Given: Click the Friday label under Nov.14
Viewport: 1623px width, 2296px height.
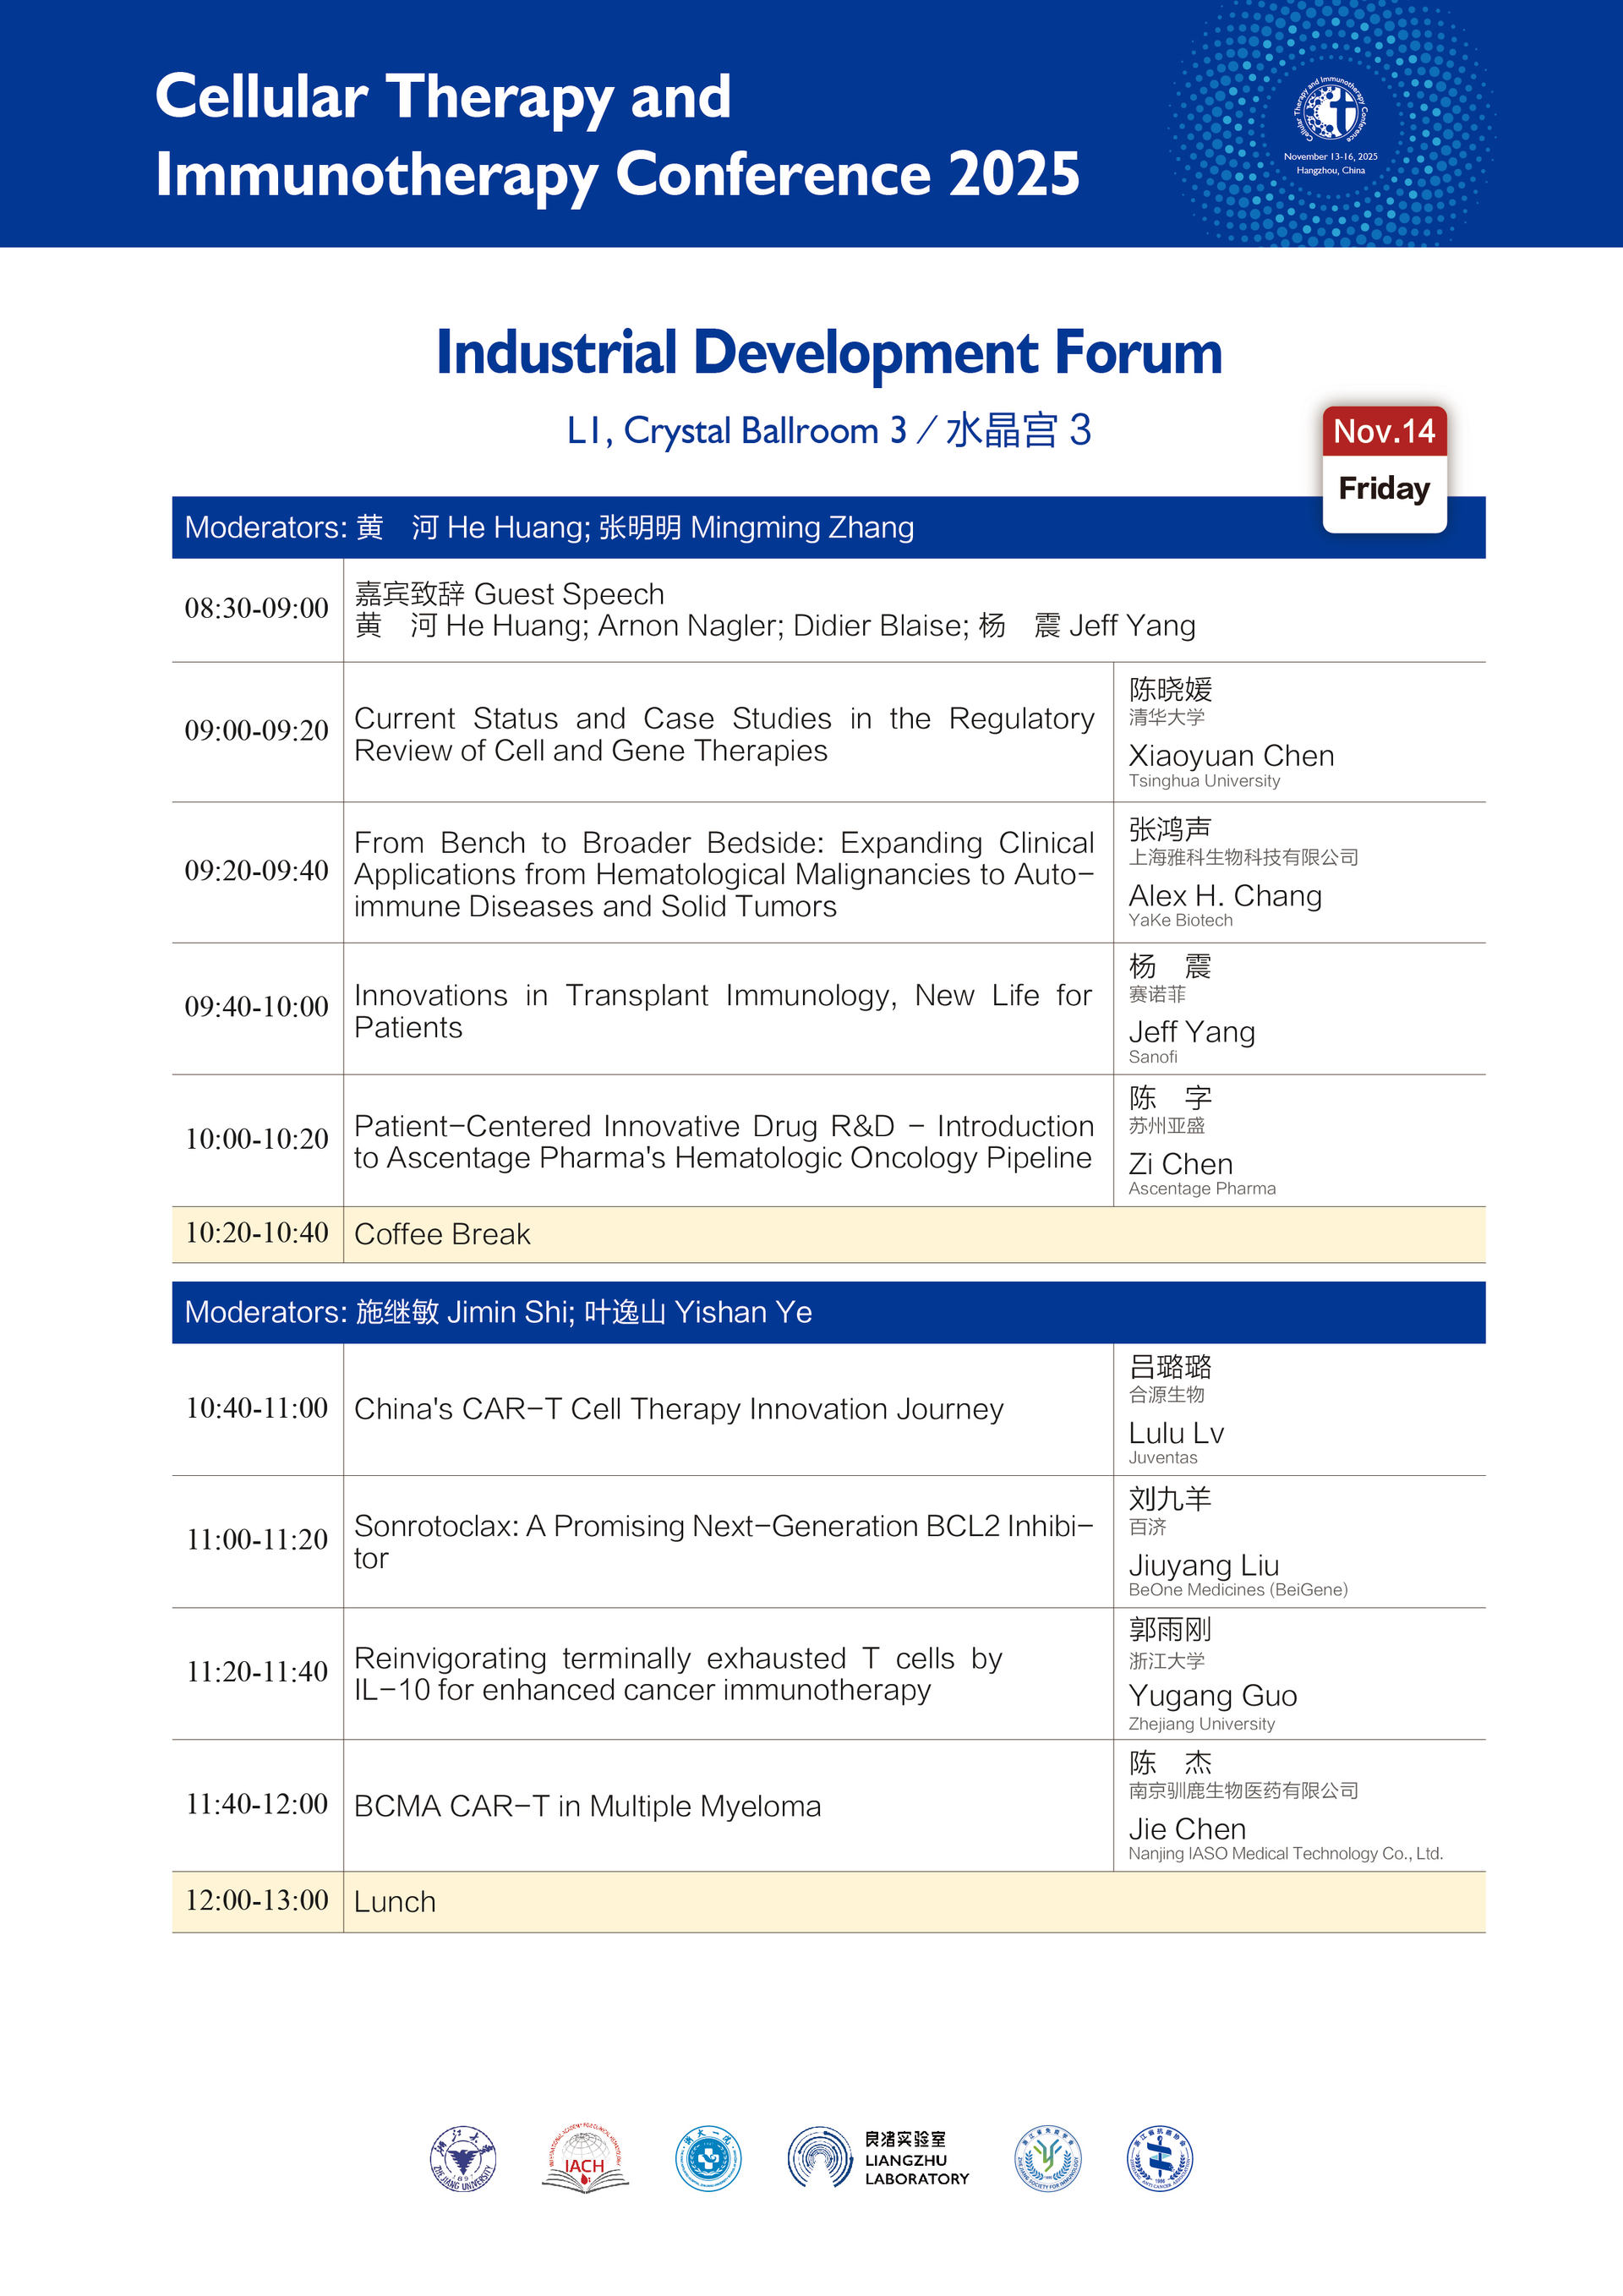Looking at the screenshot, I should coord(1384,489).
